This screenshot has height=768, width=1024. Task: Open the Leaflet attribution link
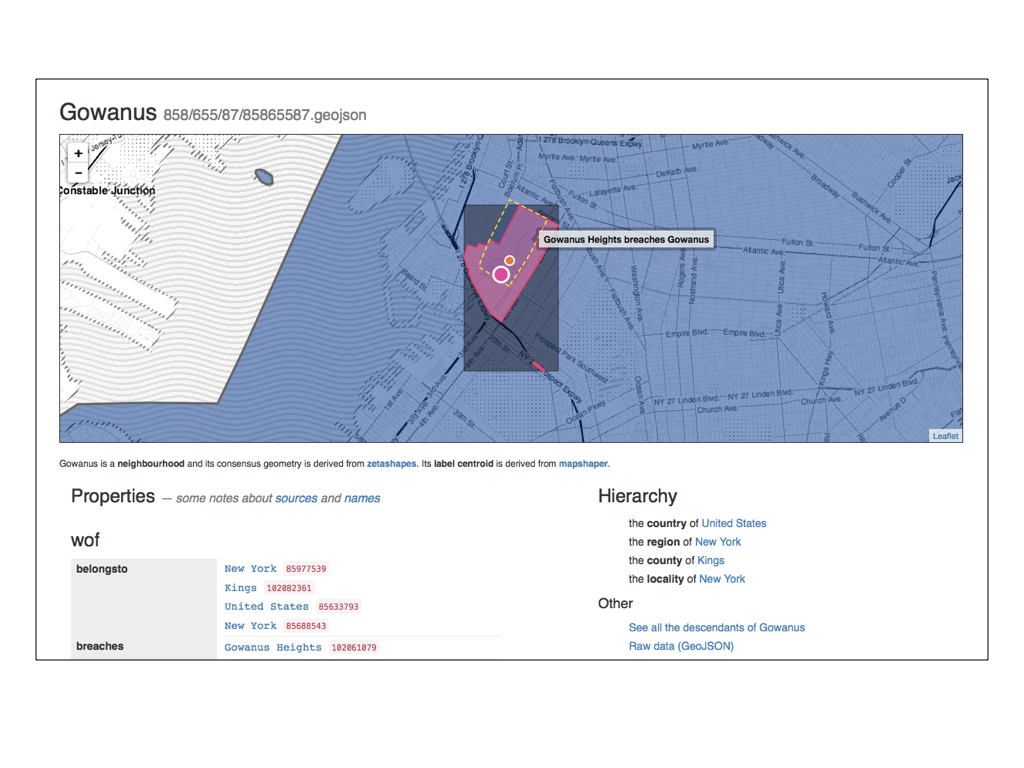[945, 436]
